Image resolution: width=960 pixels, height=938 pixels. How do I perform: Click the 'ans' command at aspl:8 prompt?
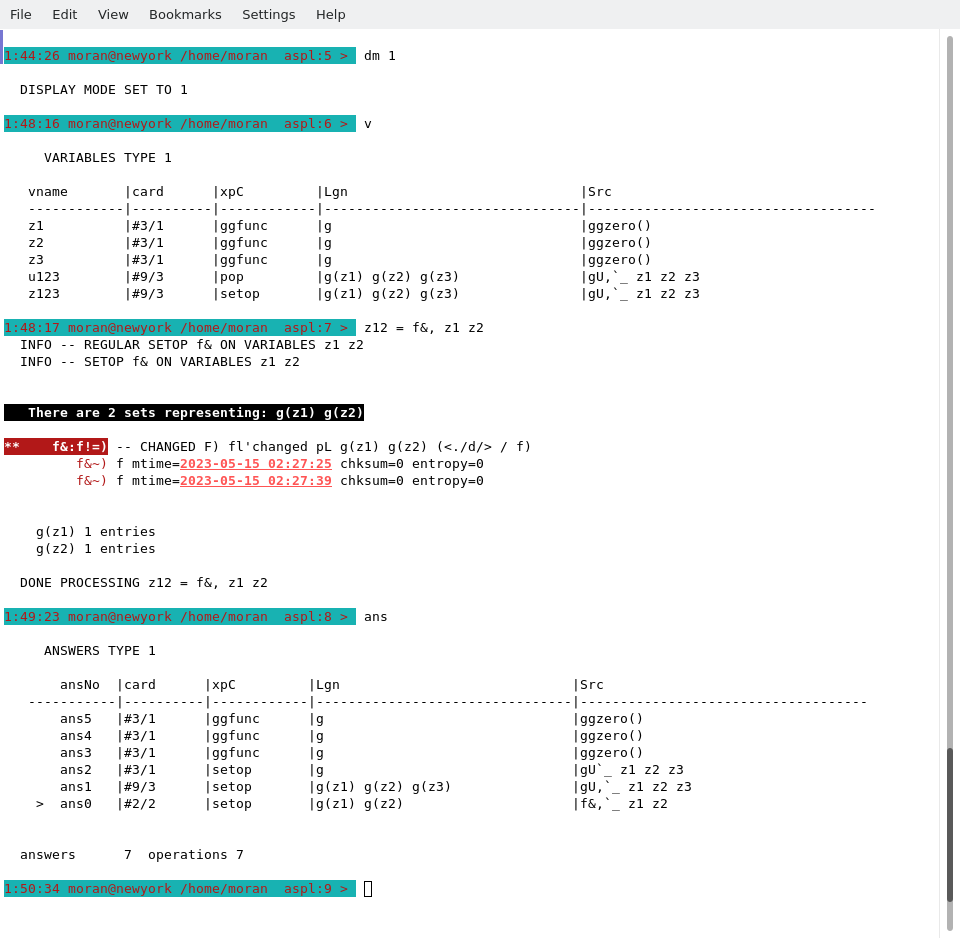pyautogui.click(x=376, y=616)
